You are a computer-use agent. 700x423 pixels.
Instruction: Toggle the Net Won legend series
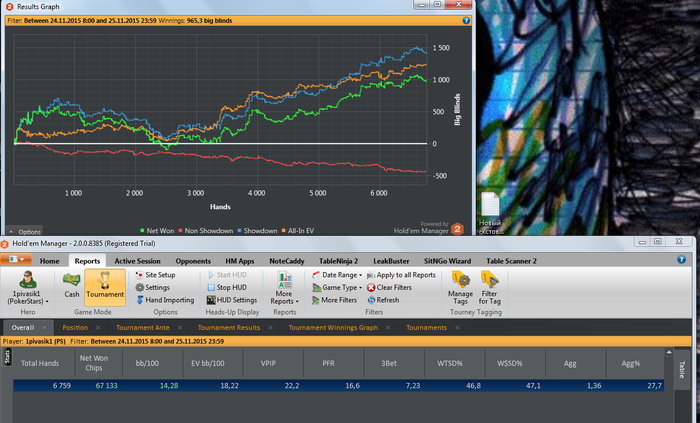157,231
